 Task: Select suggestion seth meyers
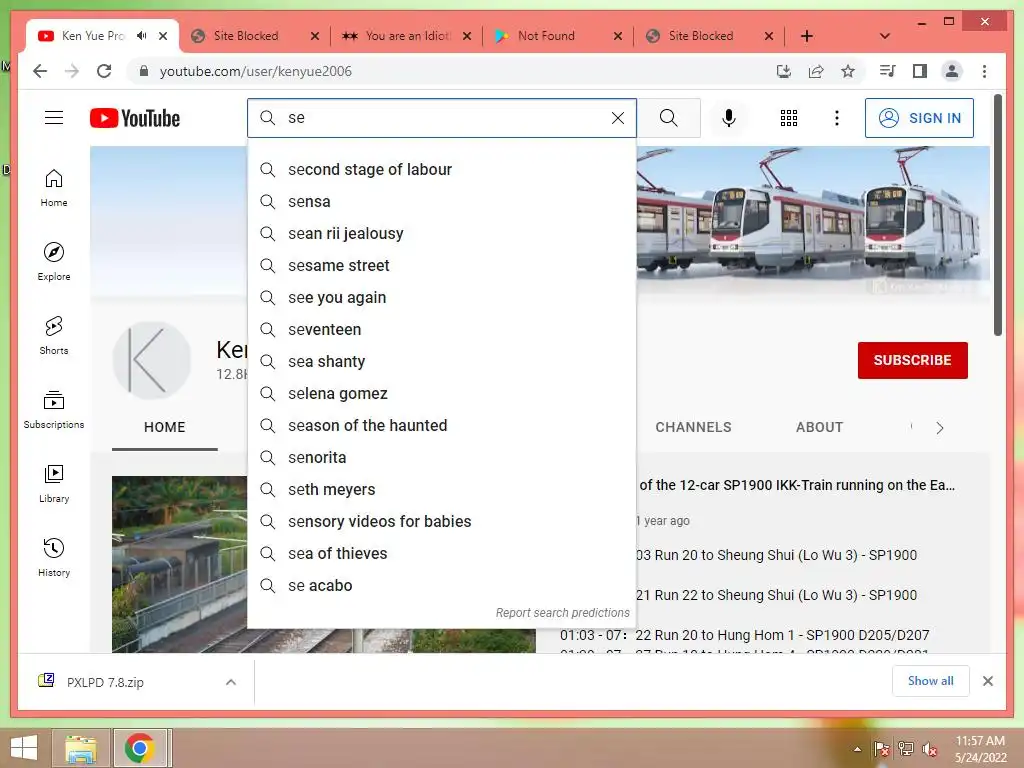point(441,490)
